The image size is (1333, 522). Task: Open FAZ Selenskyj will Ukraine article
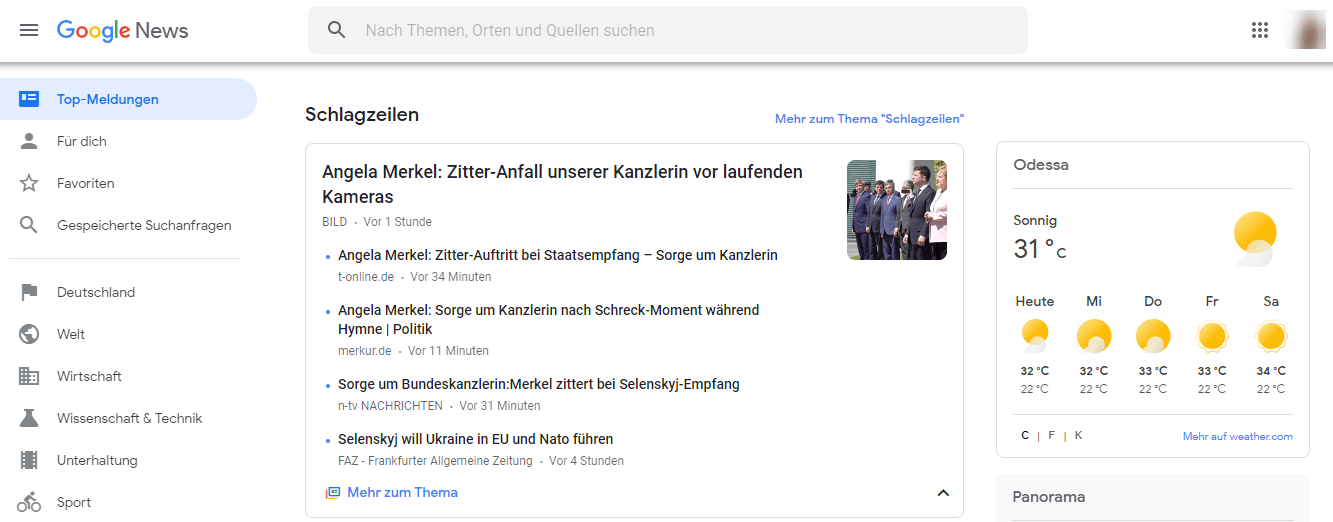tap(476, 439)
